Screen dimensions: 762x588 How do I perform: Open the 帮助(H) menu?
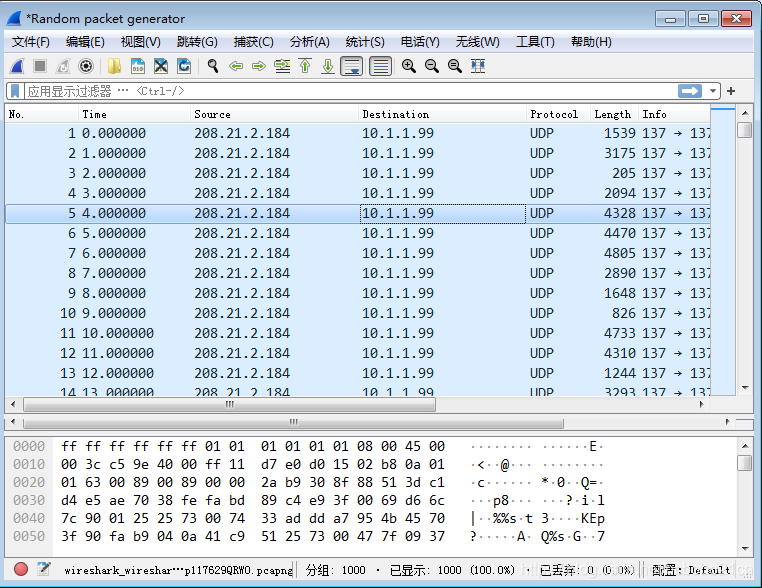(591, 42)
